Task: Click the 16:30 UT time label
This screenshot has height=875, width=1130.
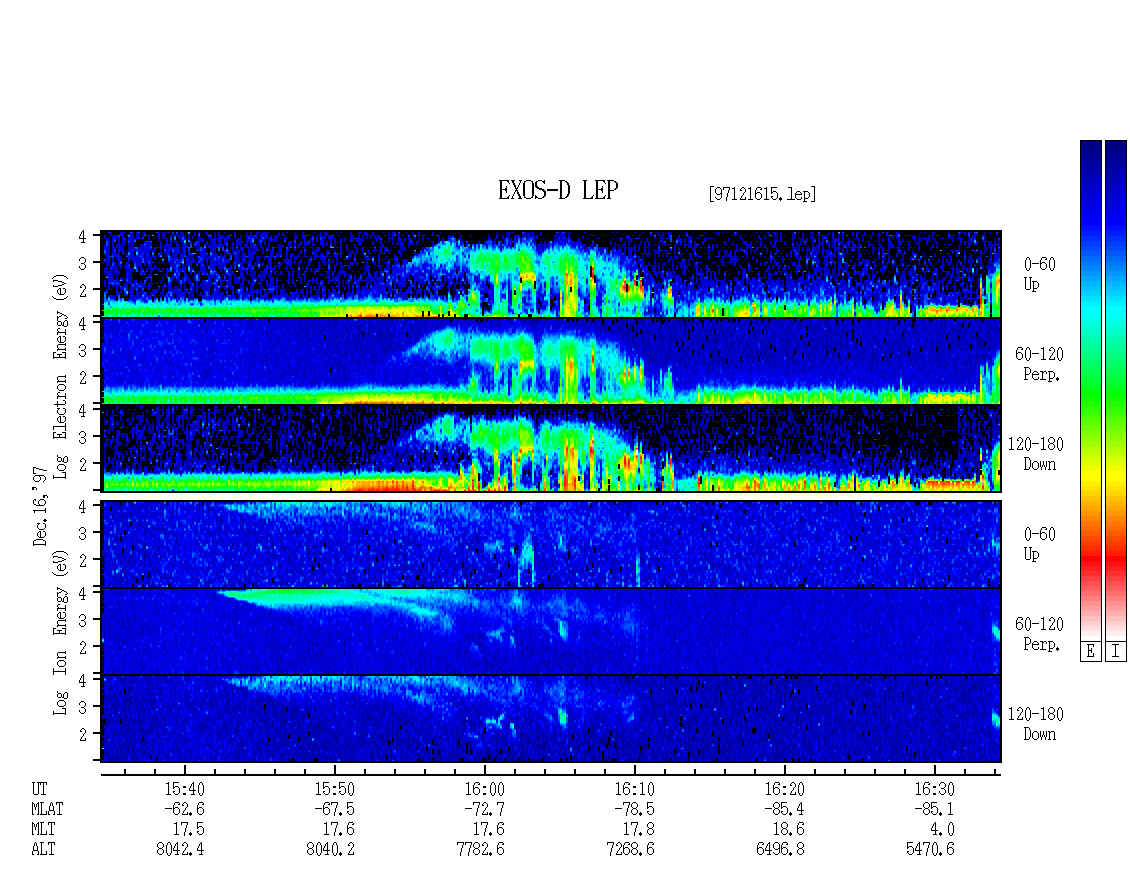Action: coord(934,789)
